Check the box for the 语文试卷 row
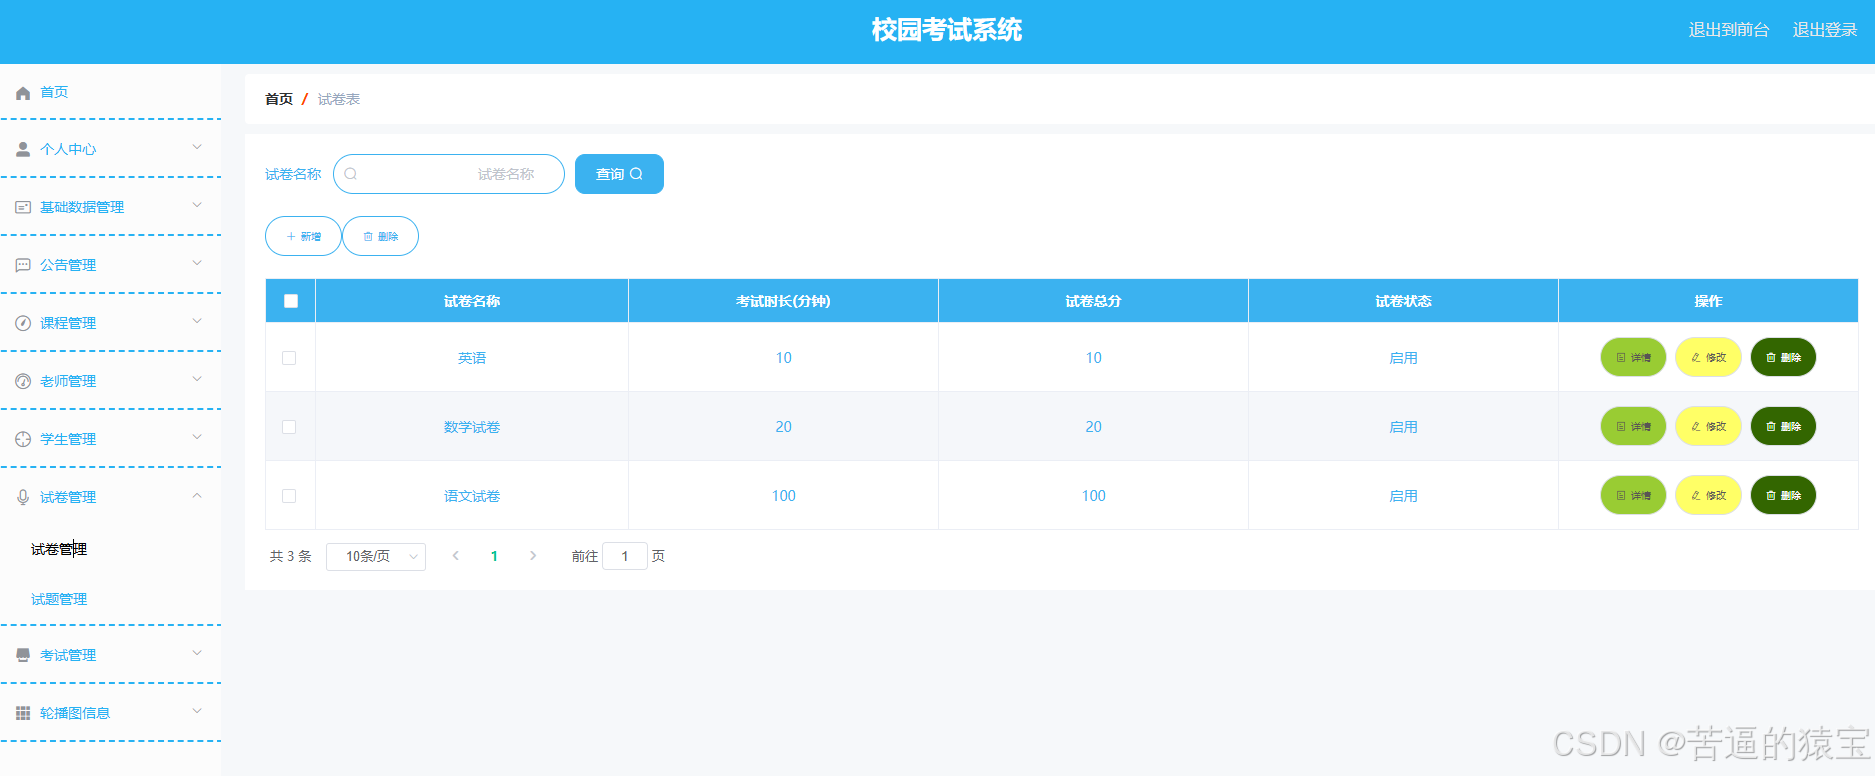Screen dimensions: 1875x776 point(289,496)
